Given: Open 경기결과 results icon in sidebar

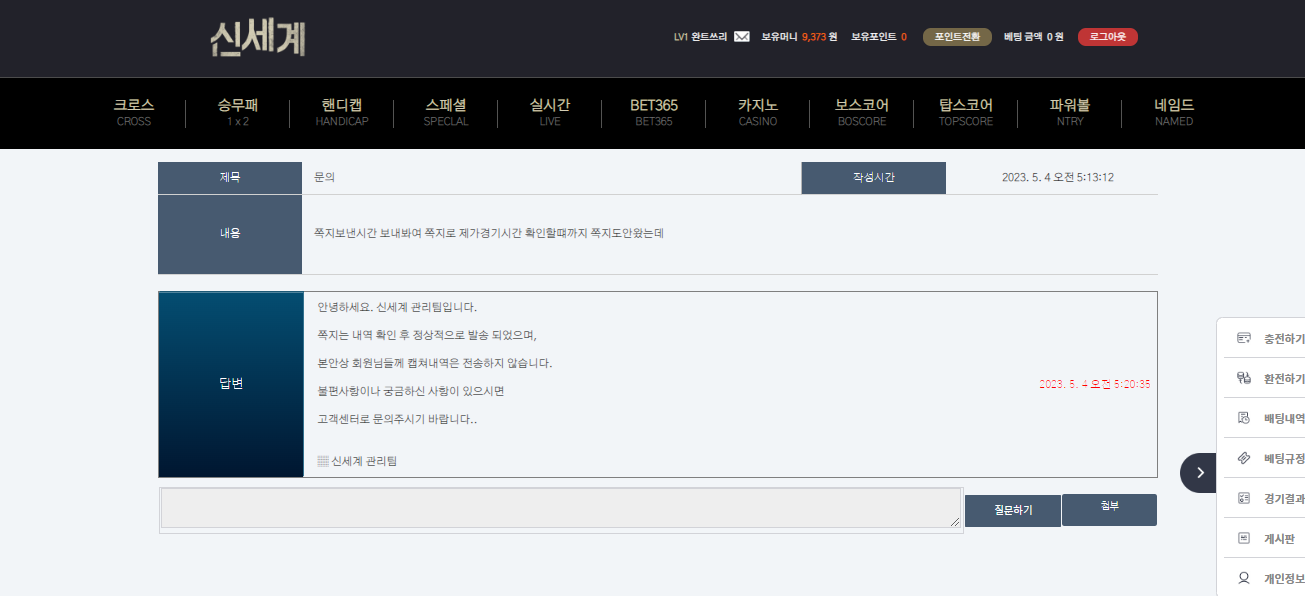Looking at the screenshot, I should 1244,498.
